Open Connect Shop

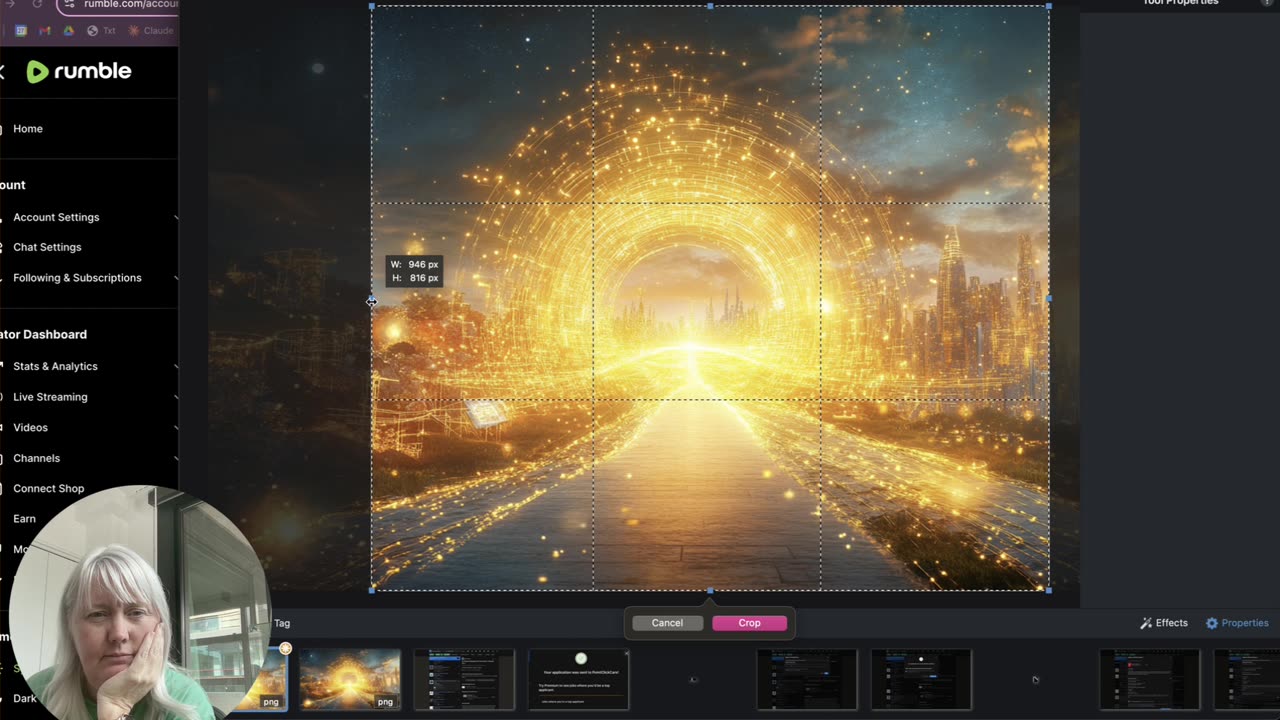tap(48, 489)
